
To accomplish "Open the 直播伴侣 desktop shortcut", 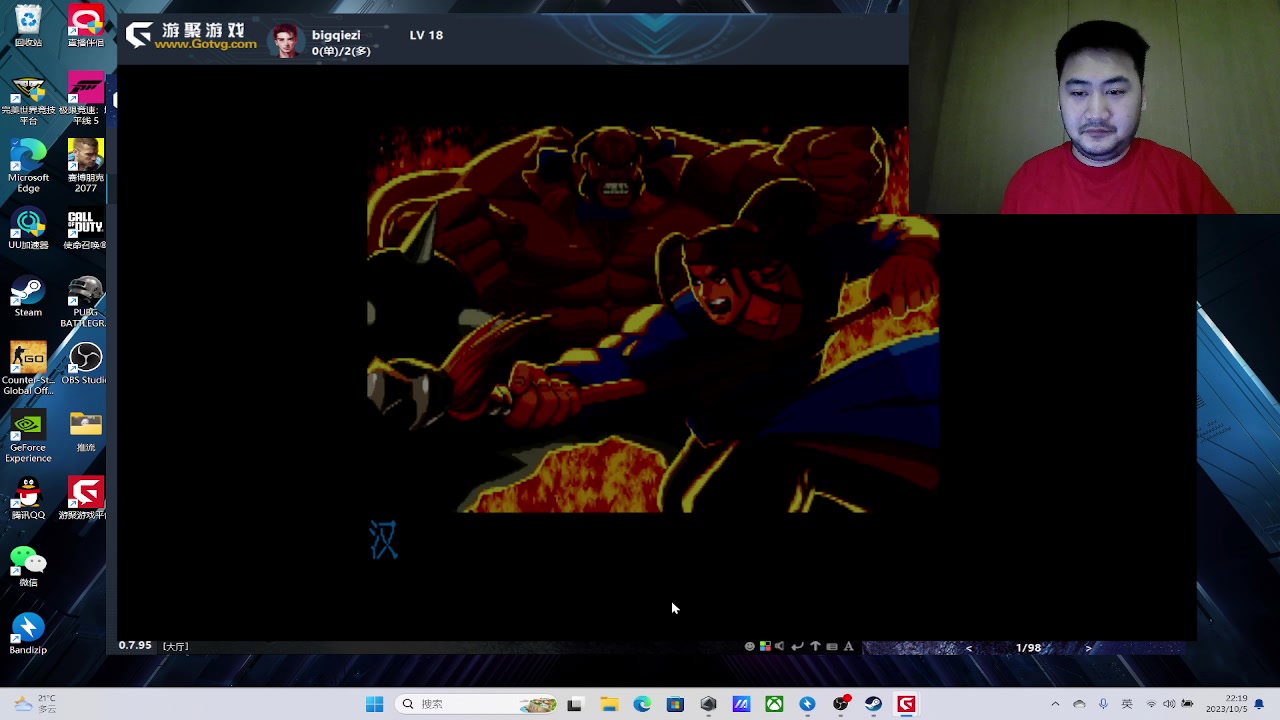I will pyautogui.click(x=86, y=26).
